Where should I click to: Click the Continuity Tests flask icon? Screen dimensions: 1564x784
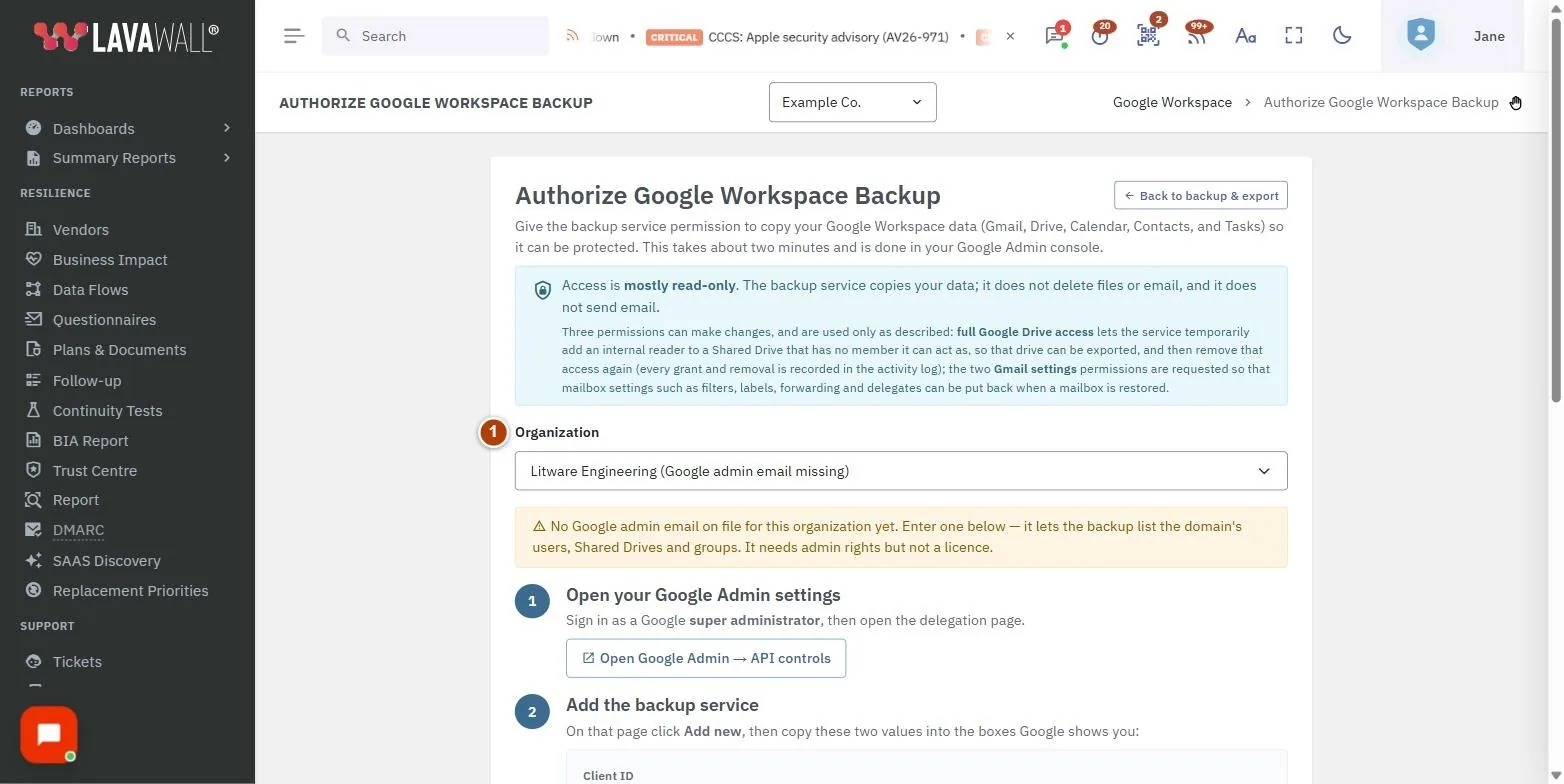(x=34, y=410)
